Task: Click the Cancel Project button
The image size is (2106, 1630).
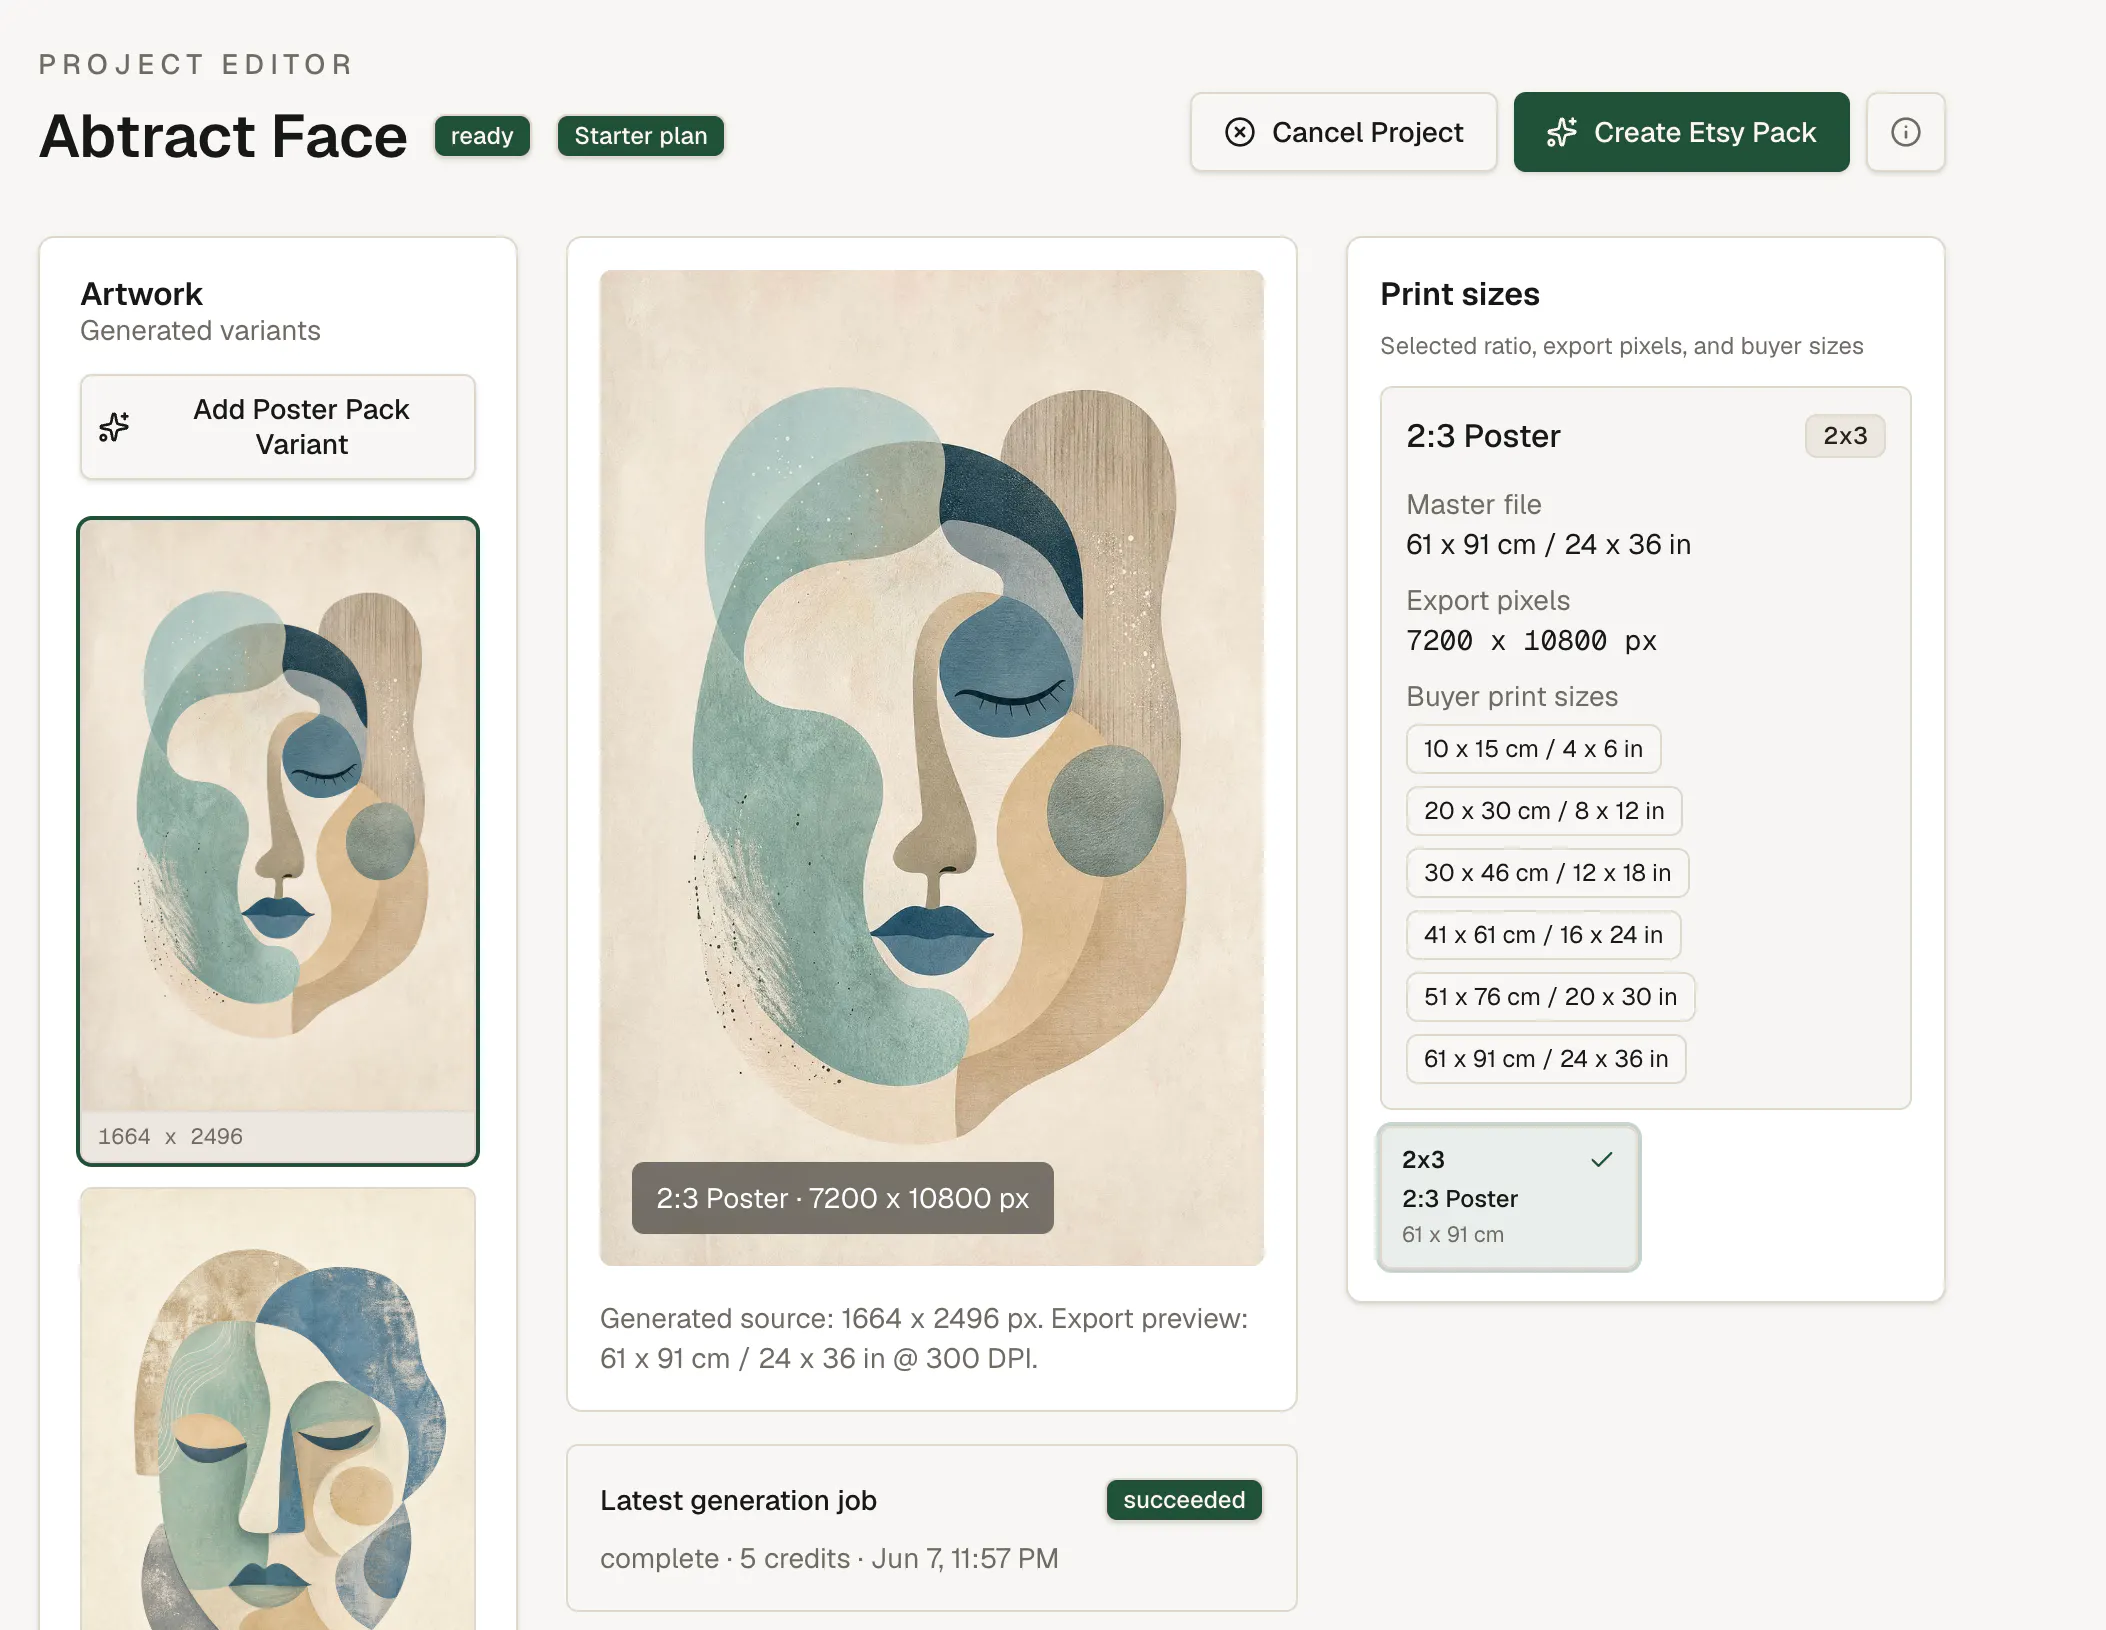Action: coord(1343,132)
